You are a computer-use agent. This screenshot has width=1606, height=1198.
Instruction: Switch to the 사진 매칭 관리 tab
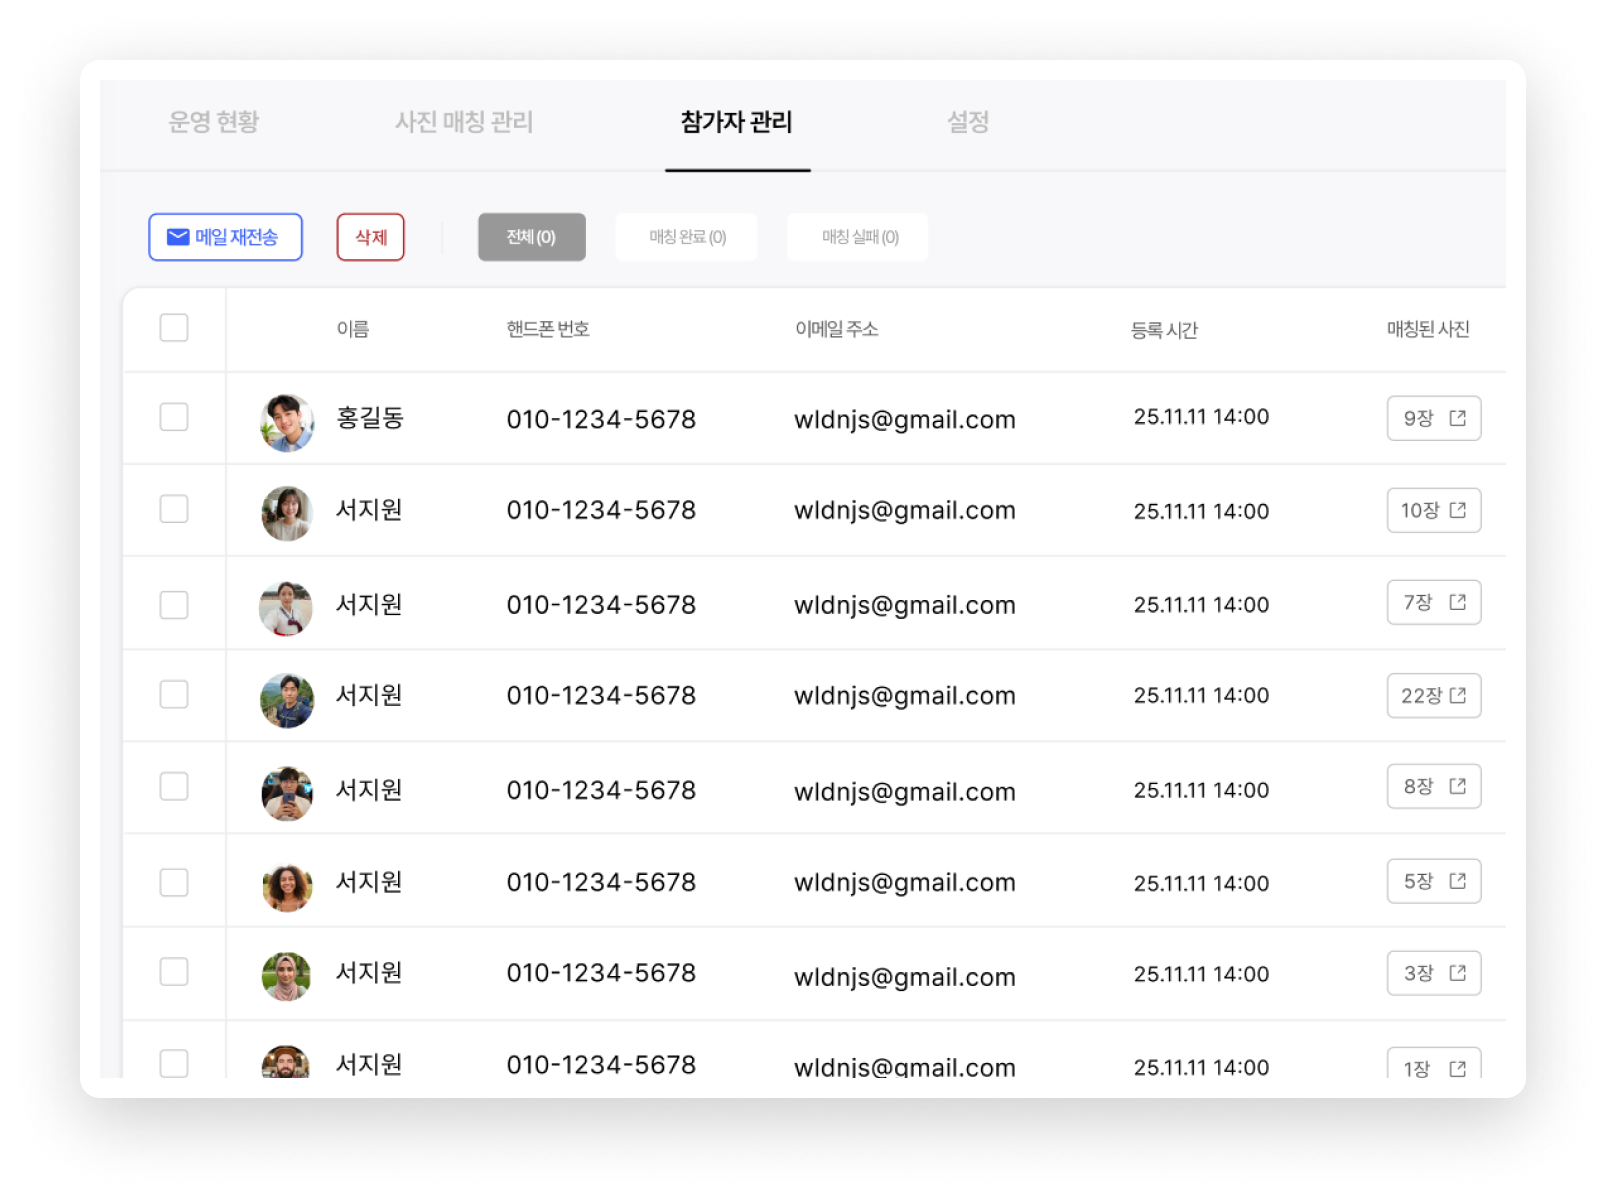click(464, 122)
